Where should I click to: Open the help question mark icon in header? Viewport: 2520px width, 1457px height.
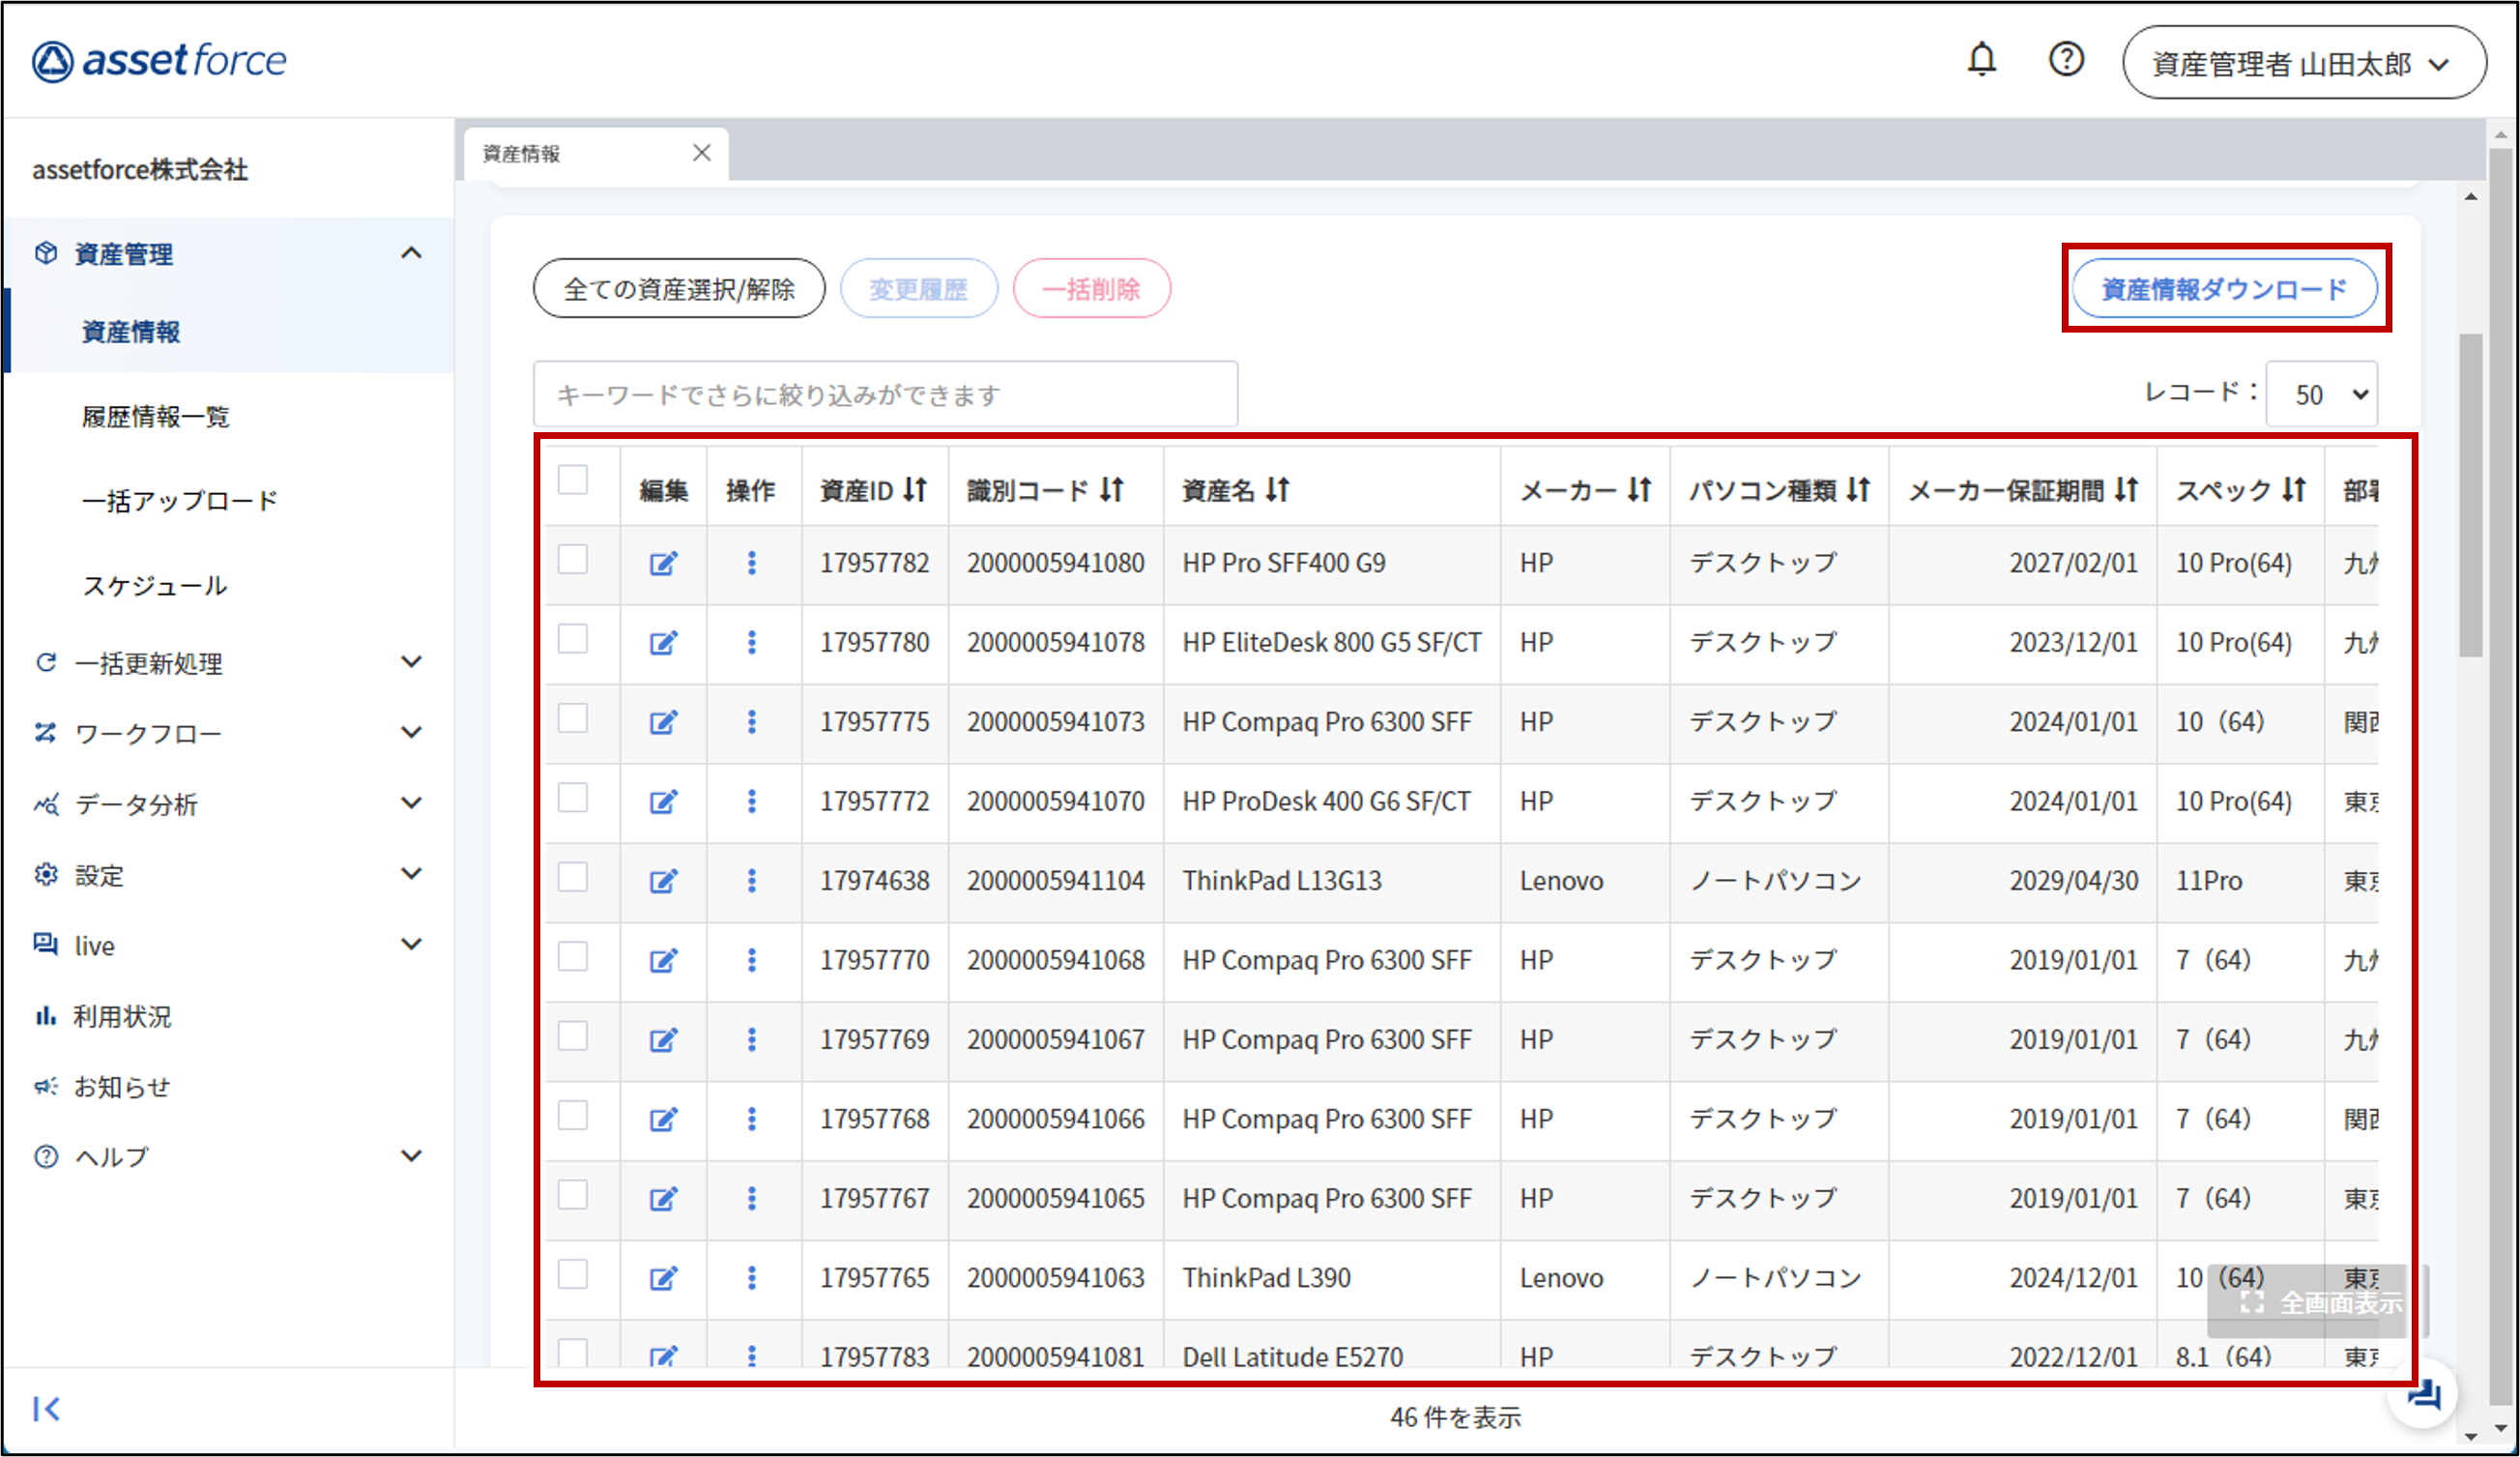[2066, 60]
